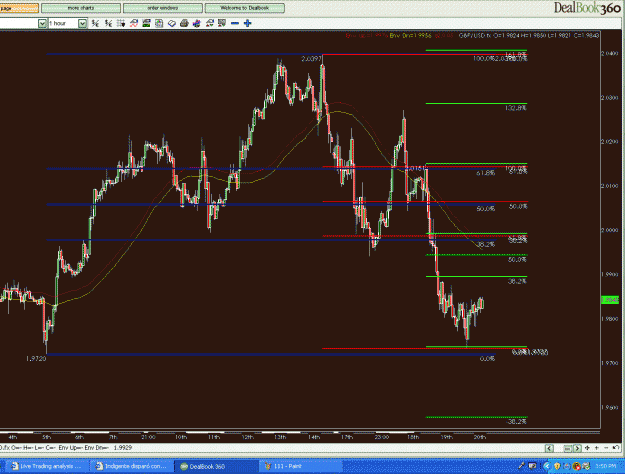Click the chart scroll left arrow button
This screenshot has height=474, width=625.
click(549, 448)
